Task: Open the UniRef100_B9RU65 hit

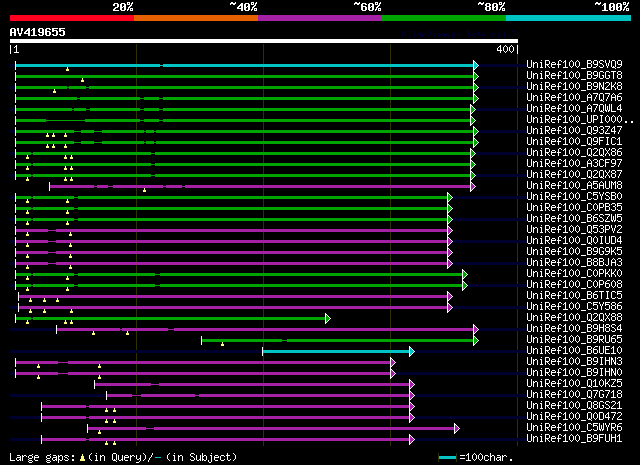Action: pos(574,340)
